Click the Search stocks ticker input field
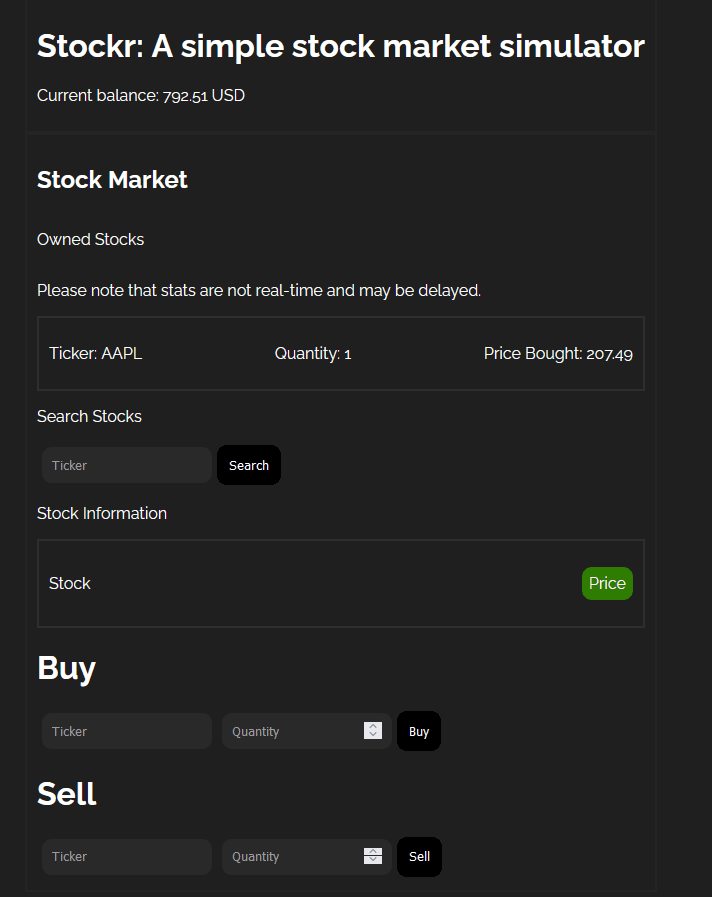Image resolution: width=712 pixels, height=897 pixels. click(x=126, y=465)
